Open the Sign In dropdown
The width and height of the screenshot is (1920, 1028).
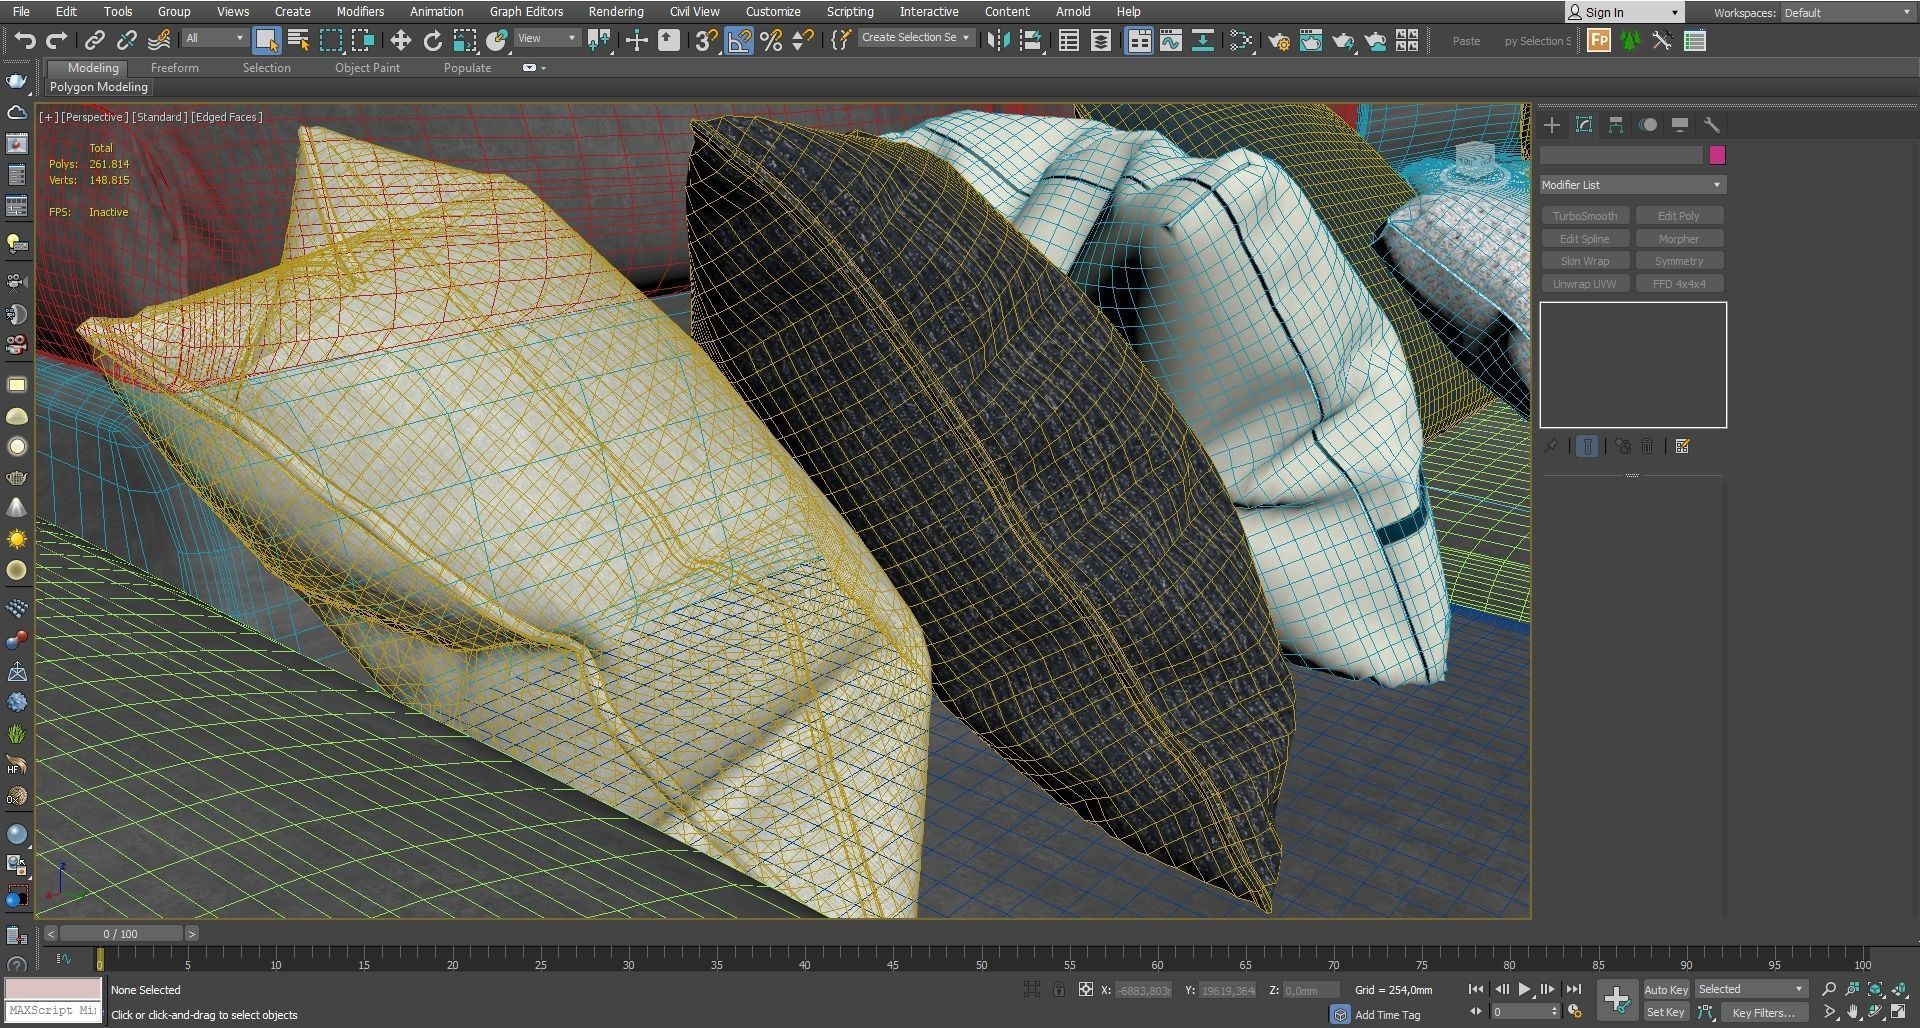click(x=1624, y=12)
